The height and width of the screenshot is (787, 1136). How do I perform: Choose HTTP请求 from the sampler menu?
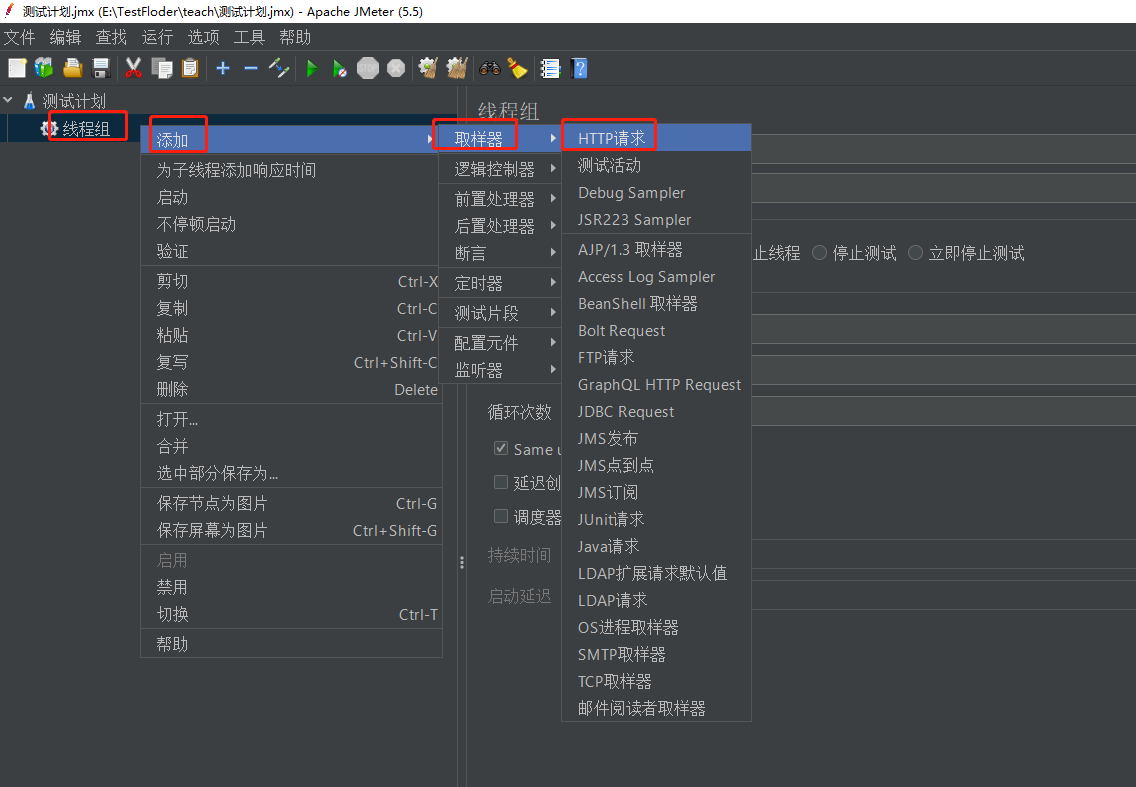tap(611, 138)
